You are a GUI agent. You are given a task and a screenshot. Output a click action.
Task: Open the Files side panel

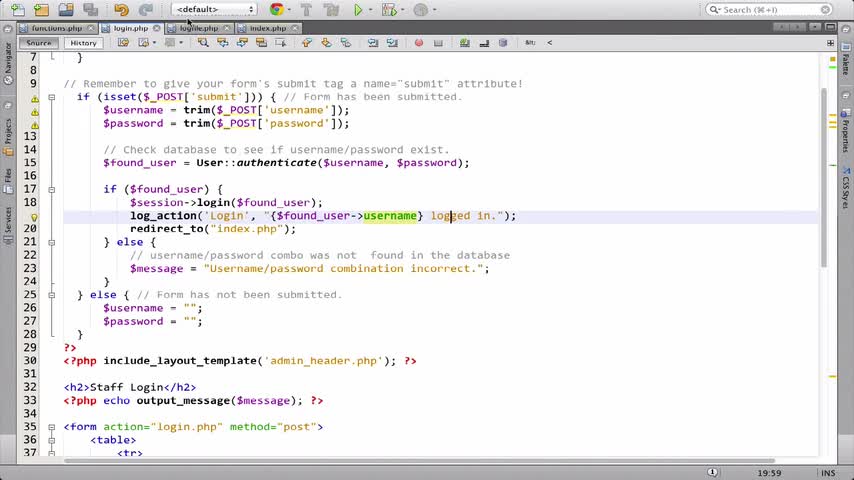tap(8, 181)
